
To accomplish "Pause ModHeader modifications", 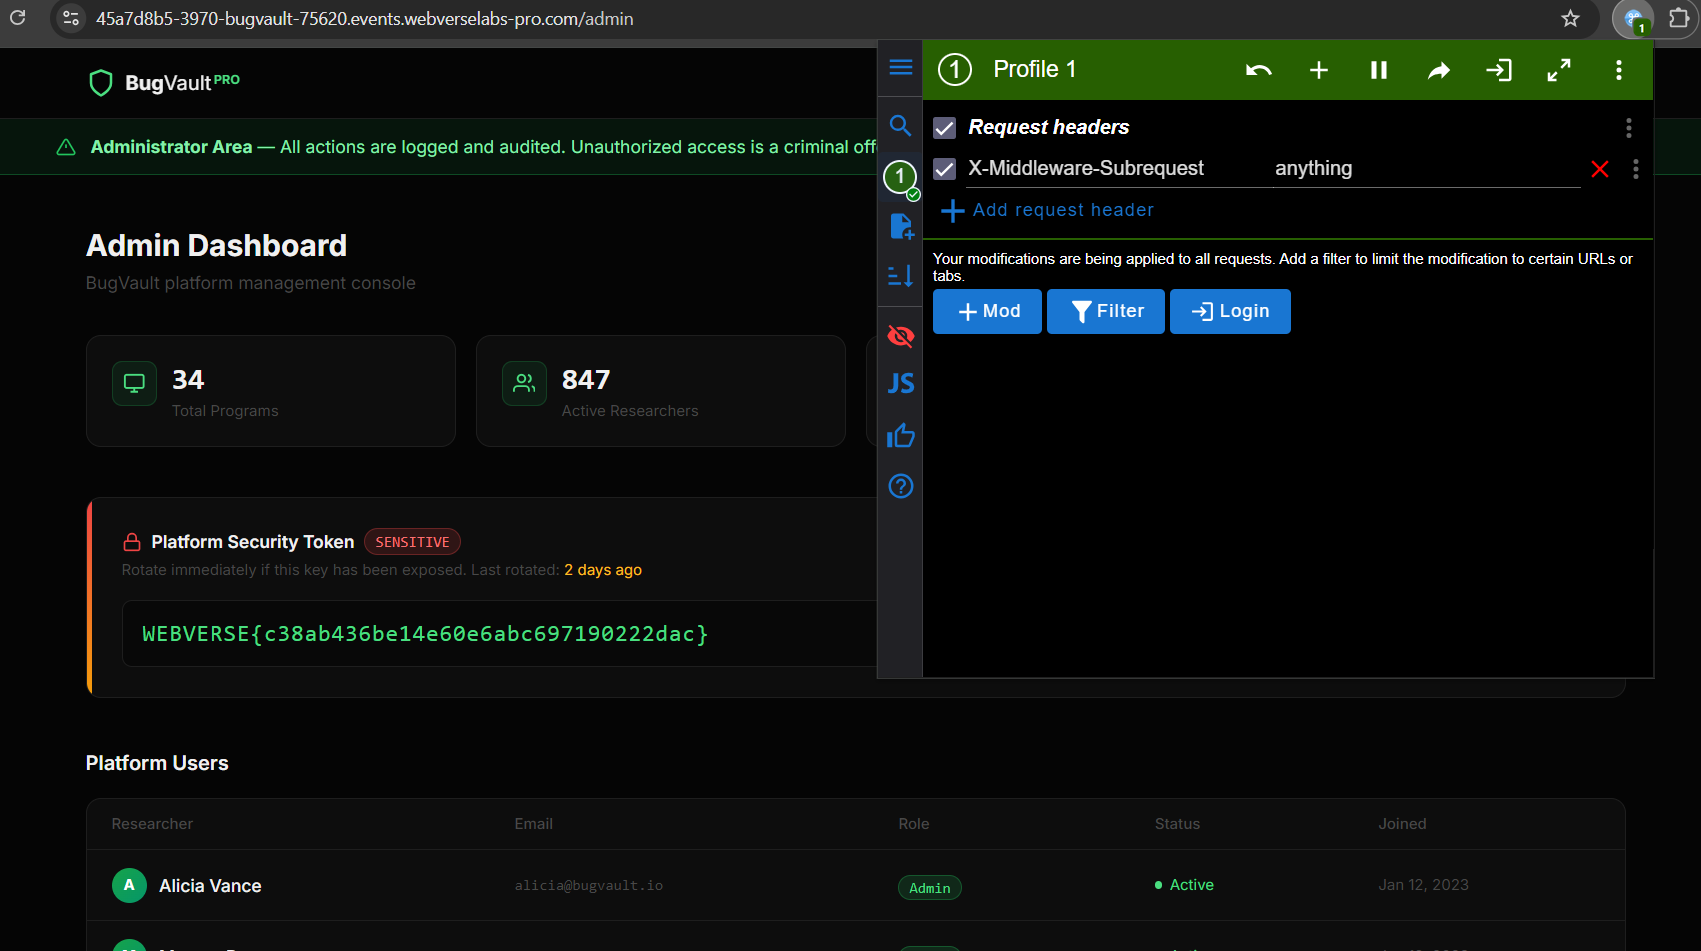I will pyautogui.click(x=1379, y=70).
